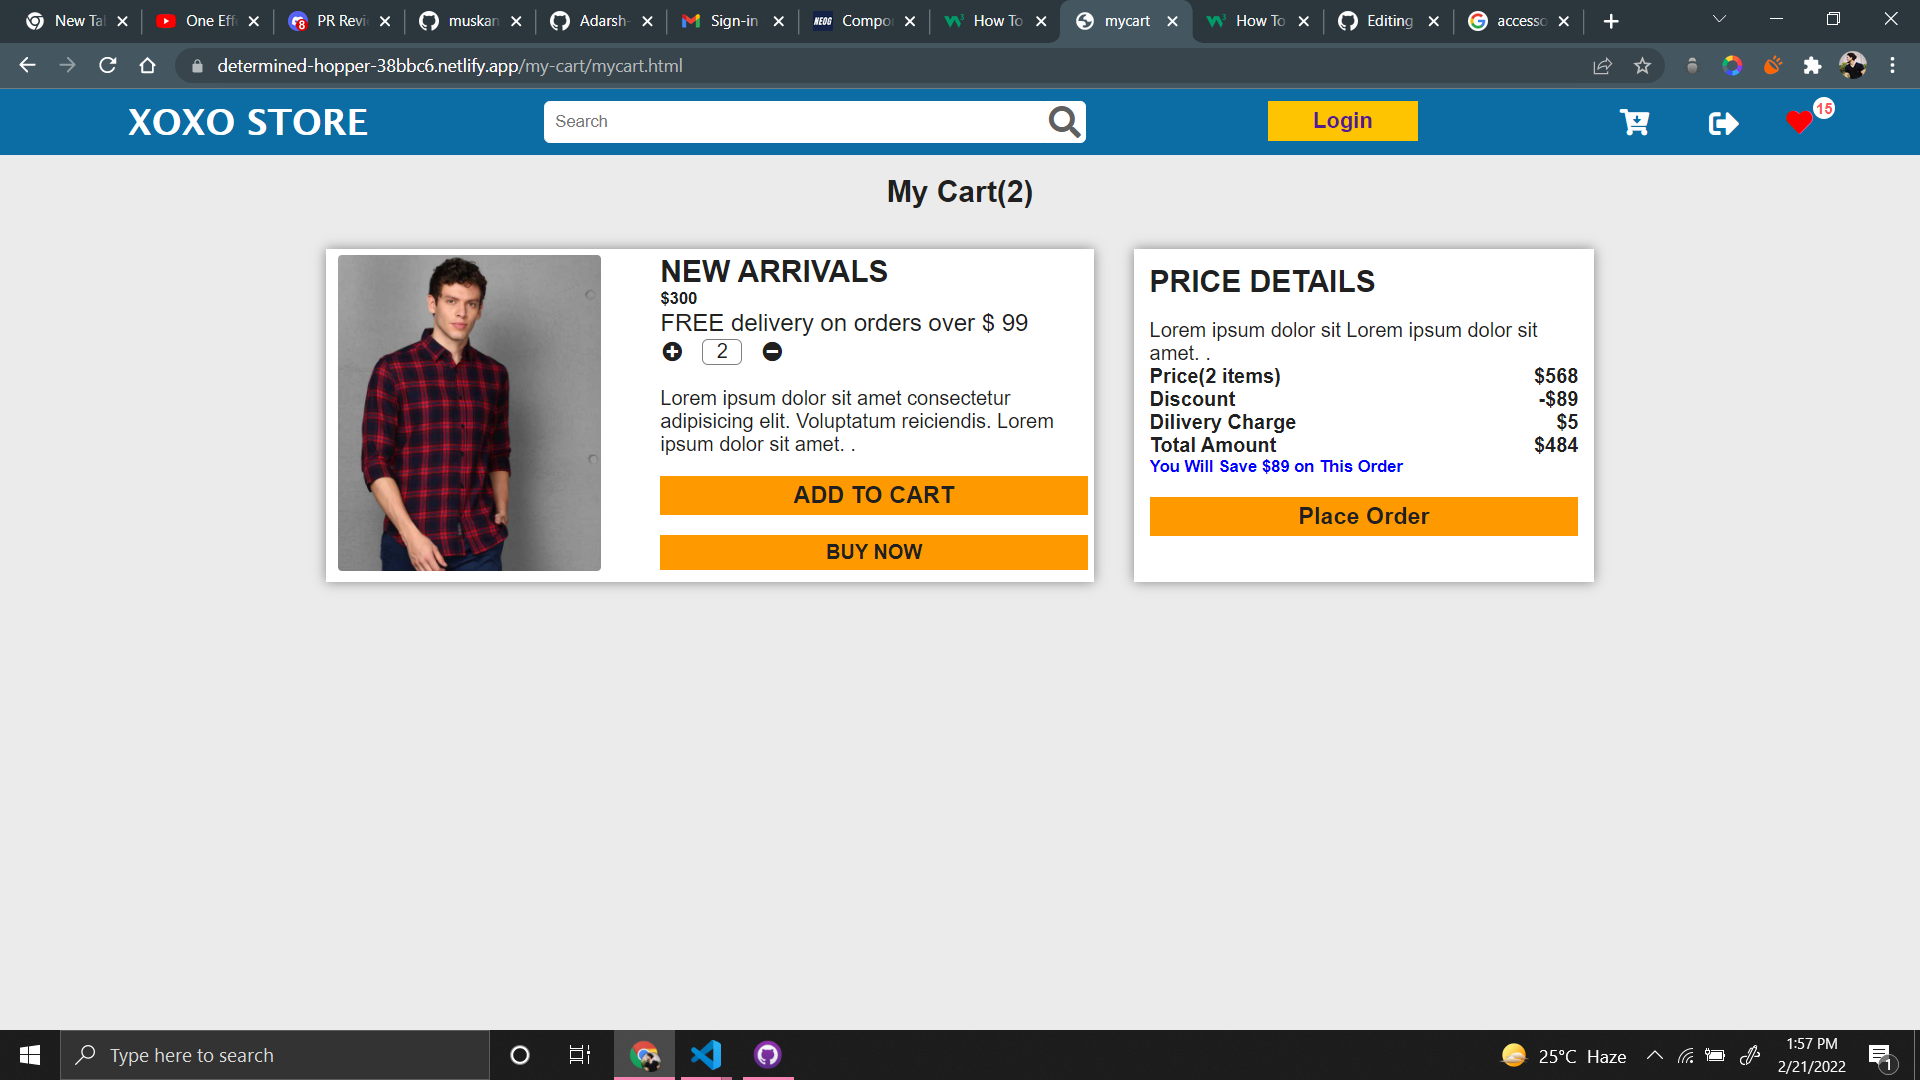The image size is (1920, 1080).
Task: Open Visual Studio Code from the taskbar
Action: click(706, 1054)
